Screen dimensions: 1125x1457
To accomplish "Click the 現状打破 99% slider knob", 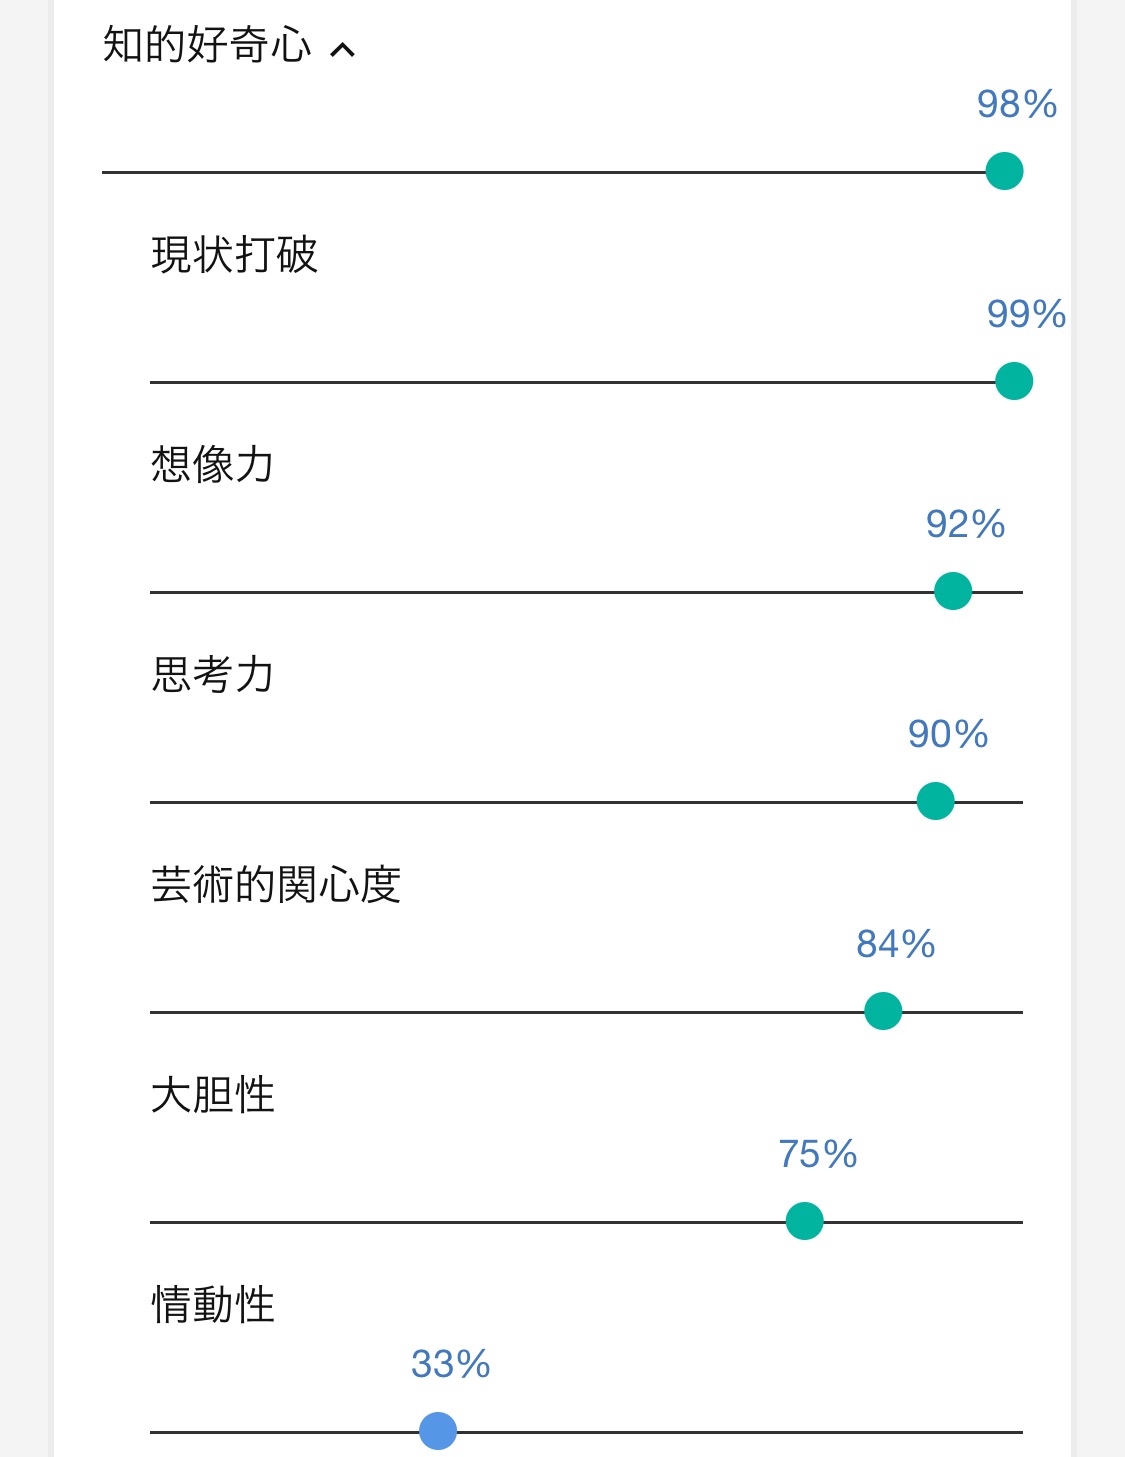I will [1014, 381].
